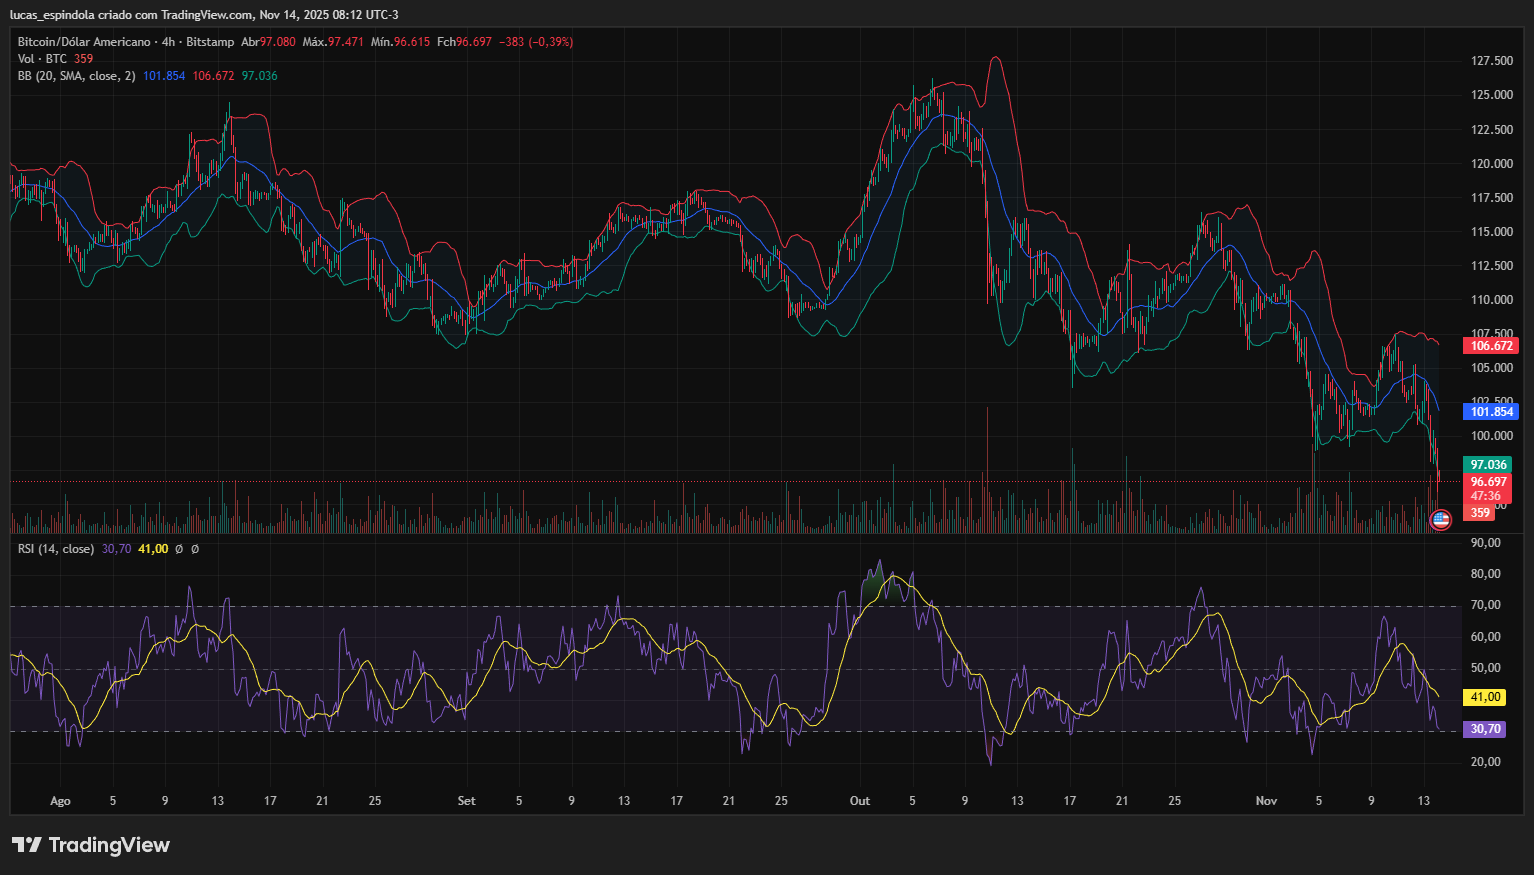Click the header text with TradingView.com attribution
The height and width of the screenshot is (875, 1534).
pyautogui.click(x=204, y=14)
